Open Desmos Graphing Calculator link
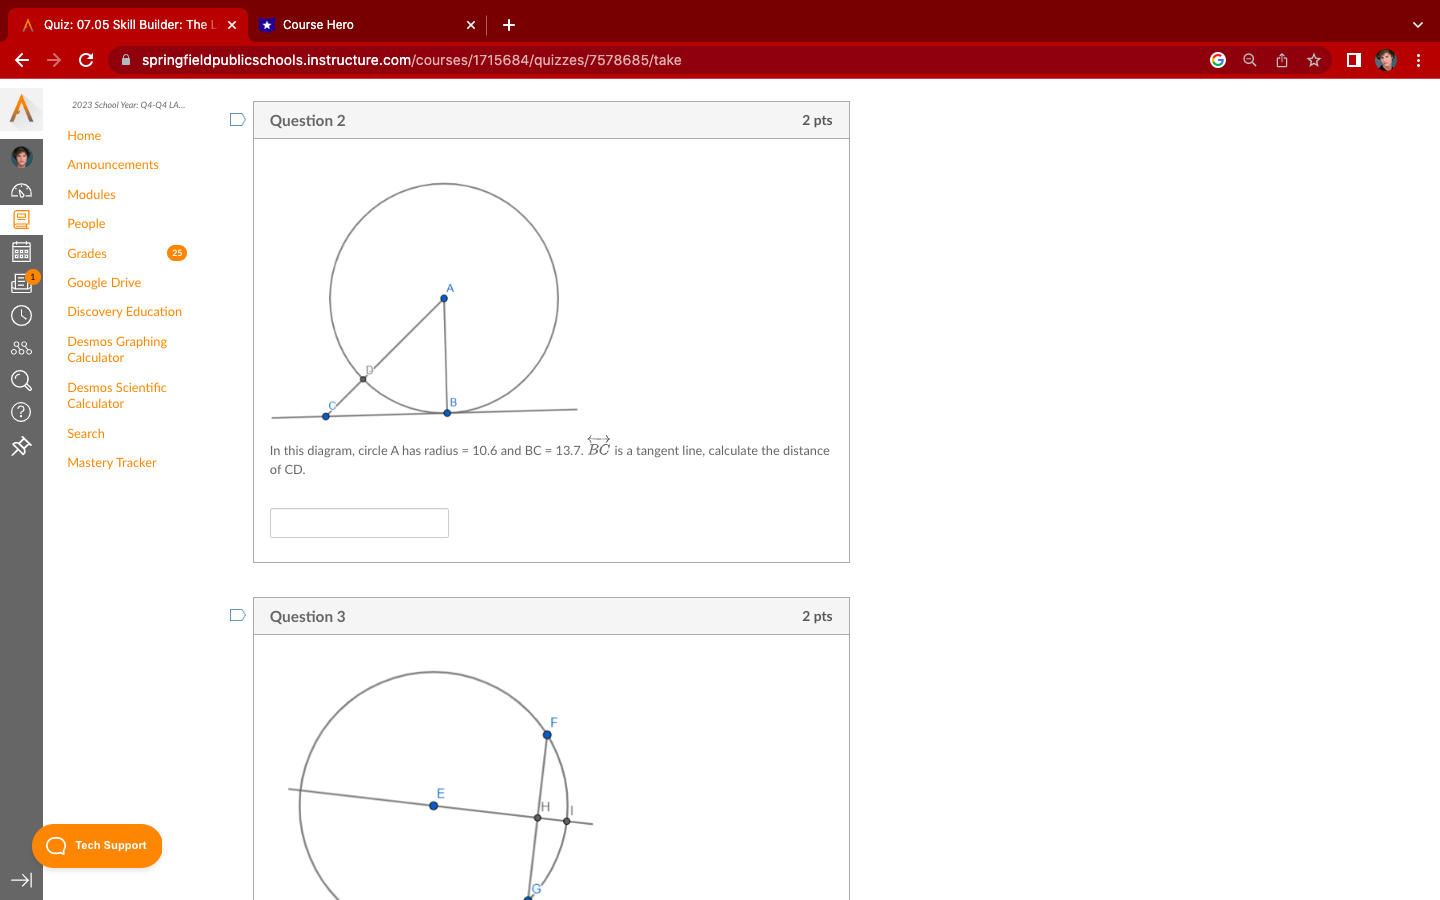The image size is (1440, 900). [x=117, y=350]
